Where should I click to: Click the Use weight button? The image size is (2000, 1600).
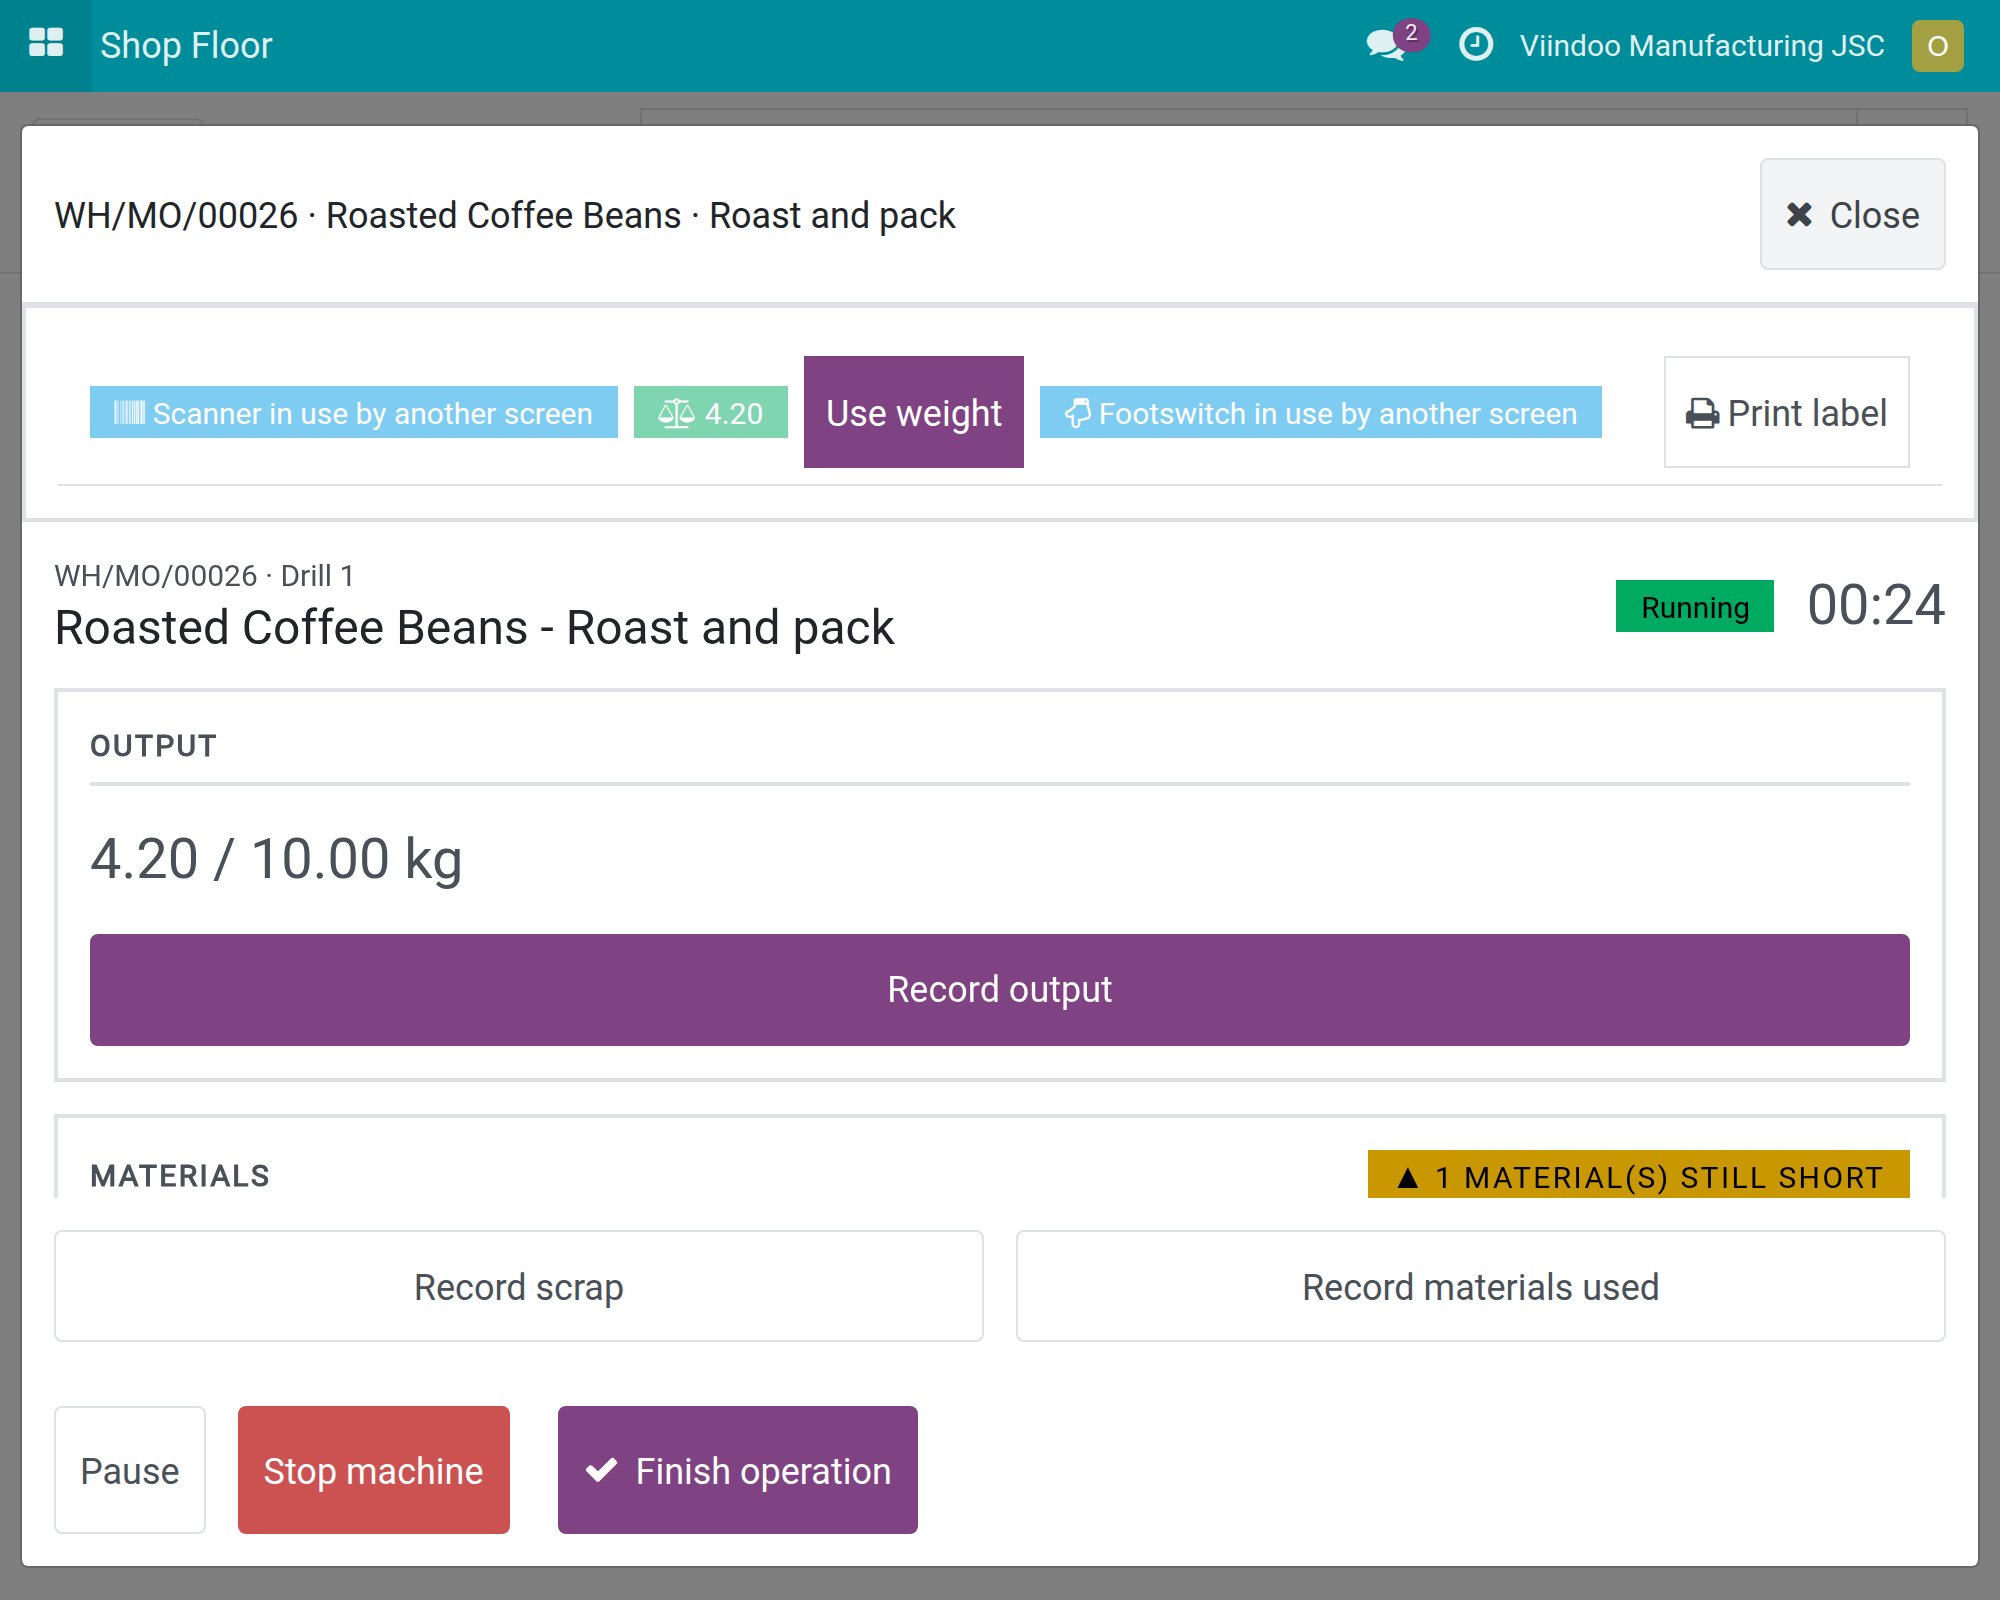pyautogui.click(x=914, y=412)
